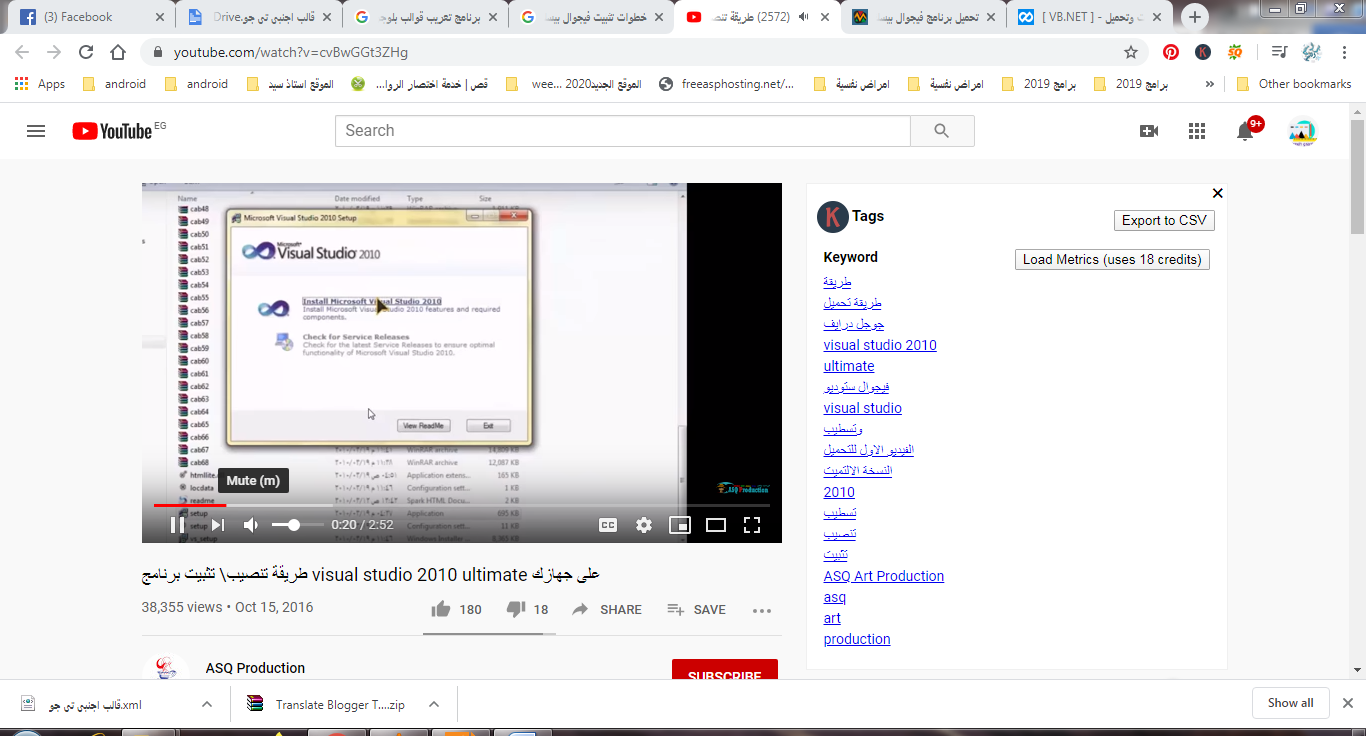1366x736 pixels.
Task: Open the Chrome three-dot menu
Action: tap(1343, 52)
